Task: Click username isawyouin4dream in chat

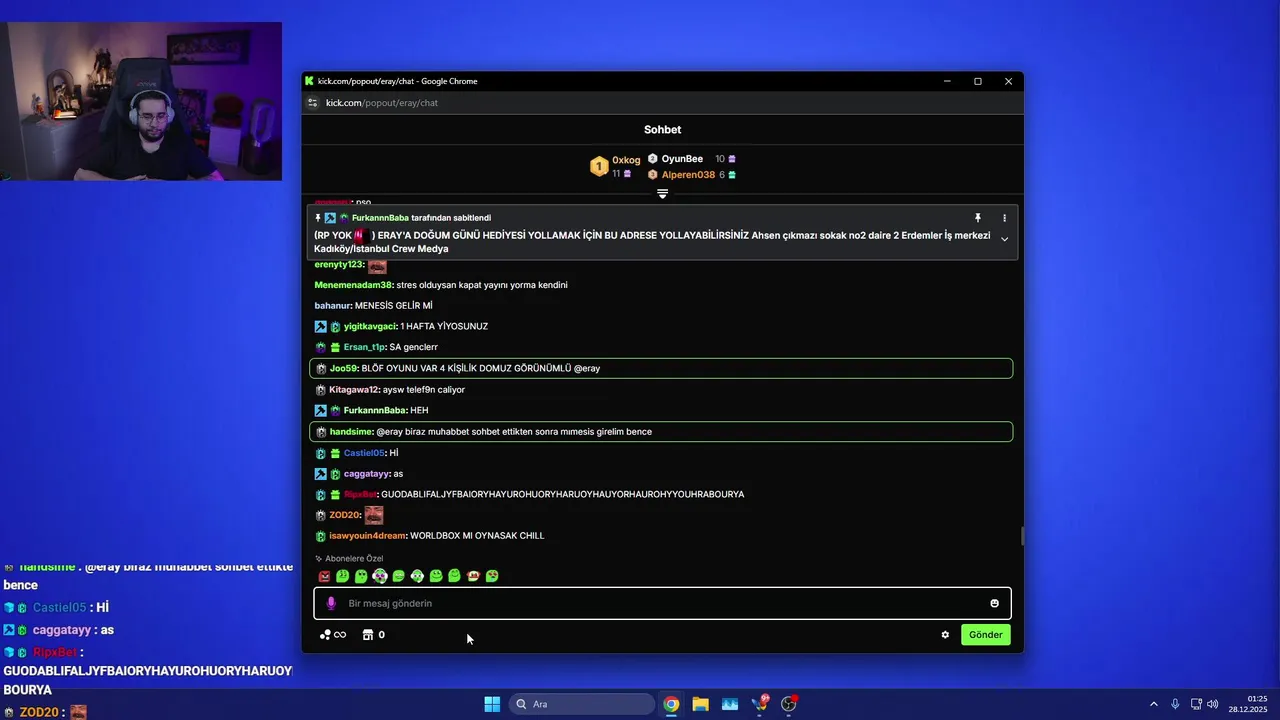Action: (368, 536)
